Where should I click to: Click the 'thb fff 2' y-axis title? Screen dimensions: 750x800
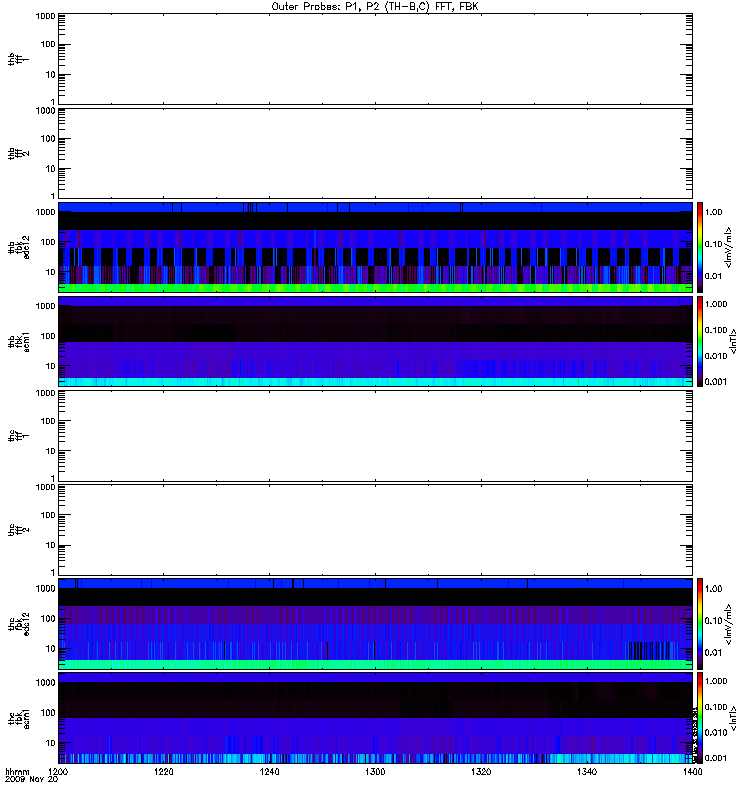(x=19, y=153)
